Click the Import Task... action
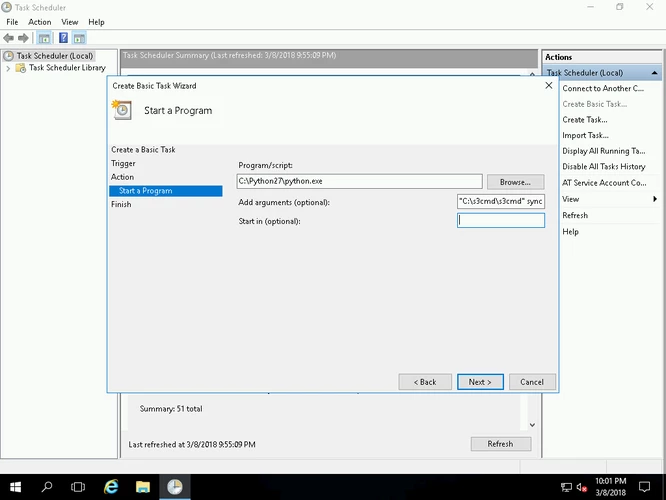The image size is (666, 500). pyautogui.click(x=585, y=136)
